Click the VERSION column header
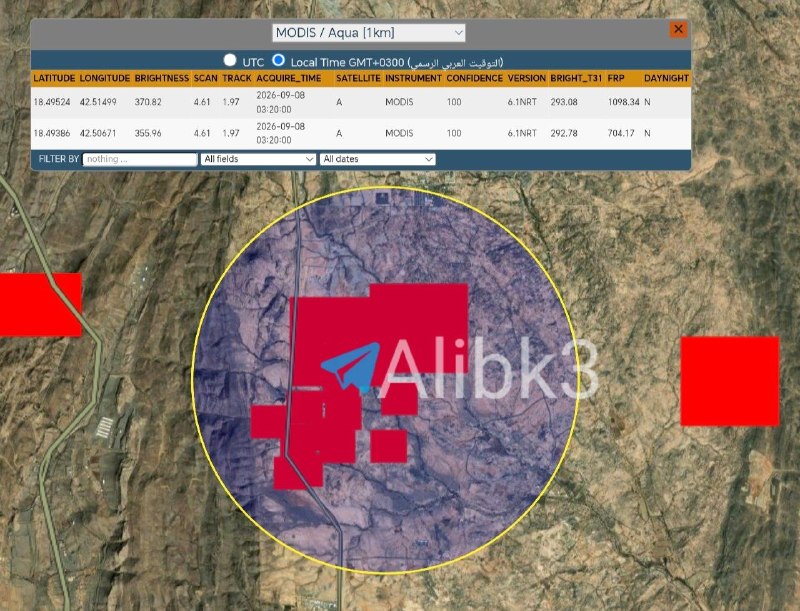The width and height of the screenshot is (800, 611). (527, 79)
